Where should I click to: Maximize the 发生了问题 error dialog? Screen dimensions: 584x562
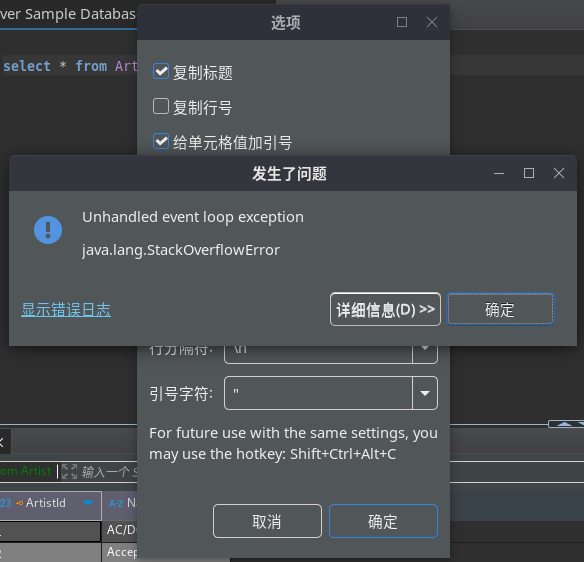click(x=529, y=173)
